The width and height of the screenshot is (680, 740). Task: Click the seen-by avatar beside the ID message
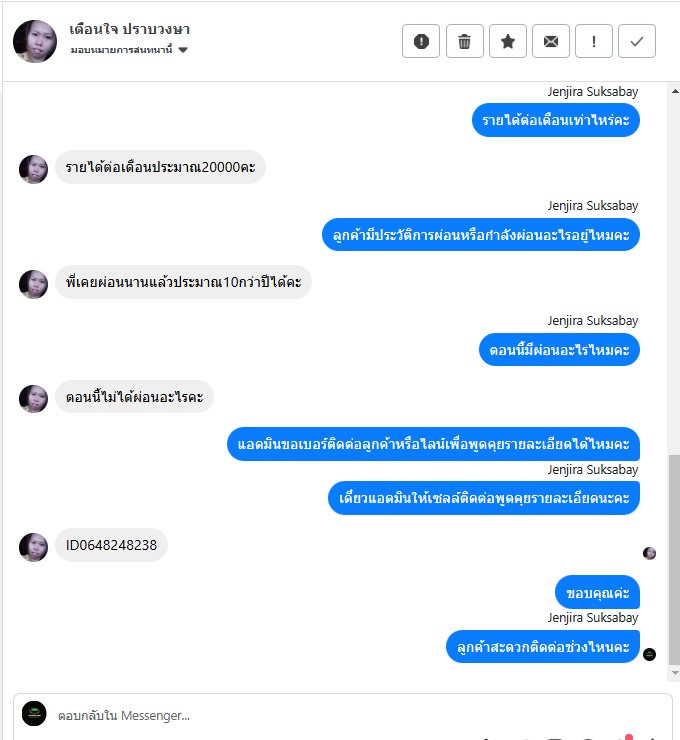pyautogui.click(x=649, y=553)
